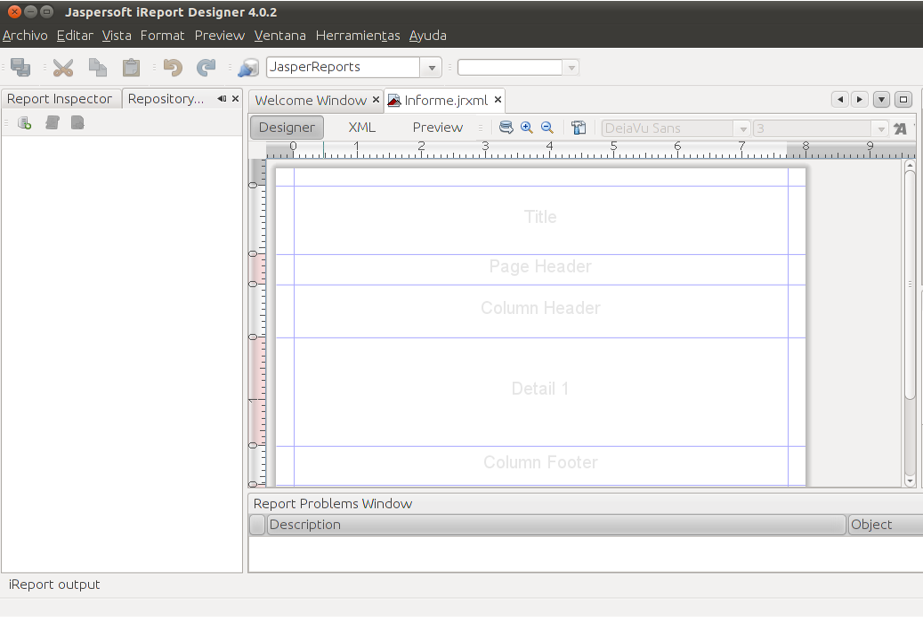Switch to the Report Inspector tab
This screenshot has width=923, height=617.
59,99
